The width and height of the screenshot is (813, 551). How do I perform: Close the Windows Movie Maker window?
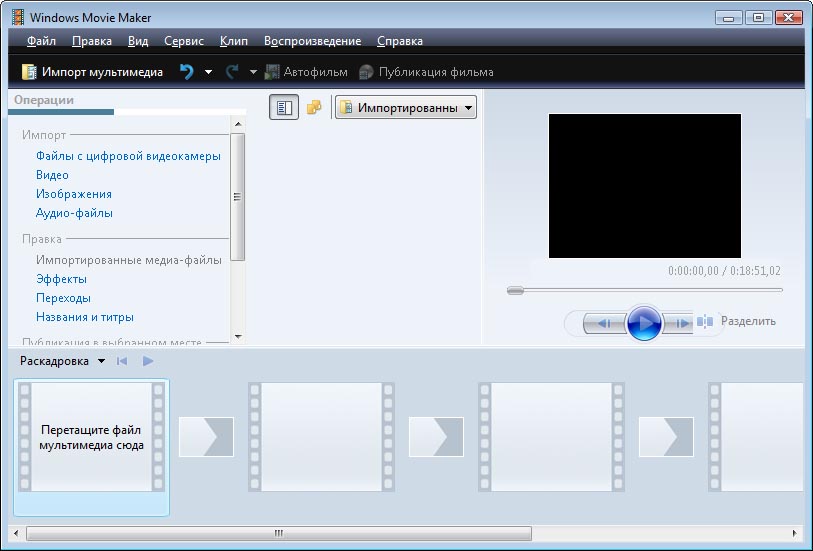[x=789, y=18]
